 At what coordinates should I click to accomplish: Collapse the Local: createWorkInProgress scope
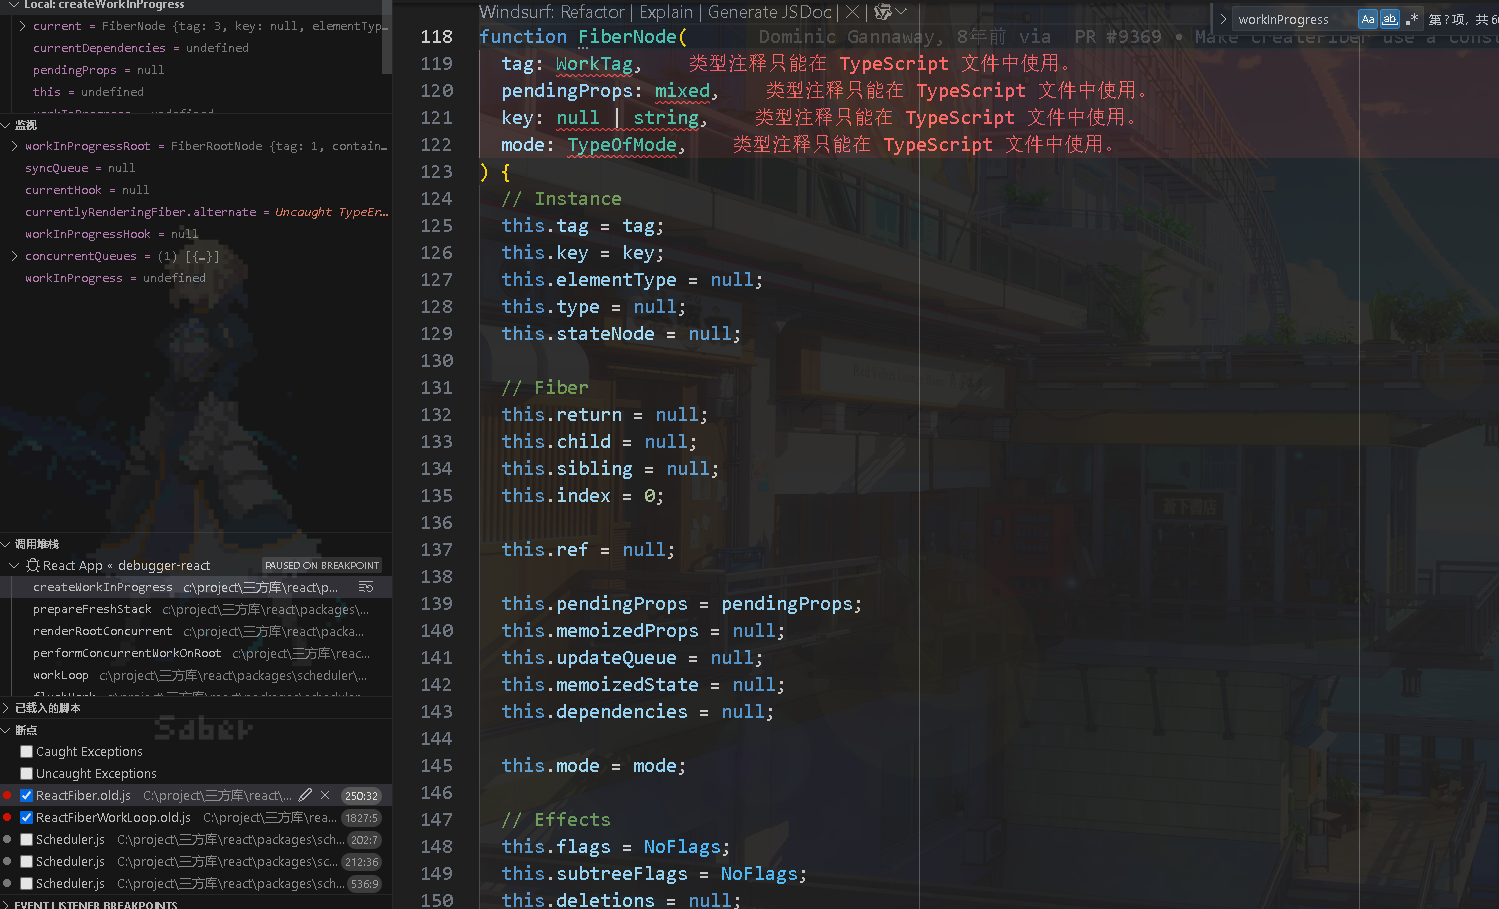[x=14, y=5]
